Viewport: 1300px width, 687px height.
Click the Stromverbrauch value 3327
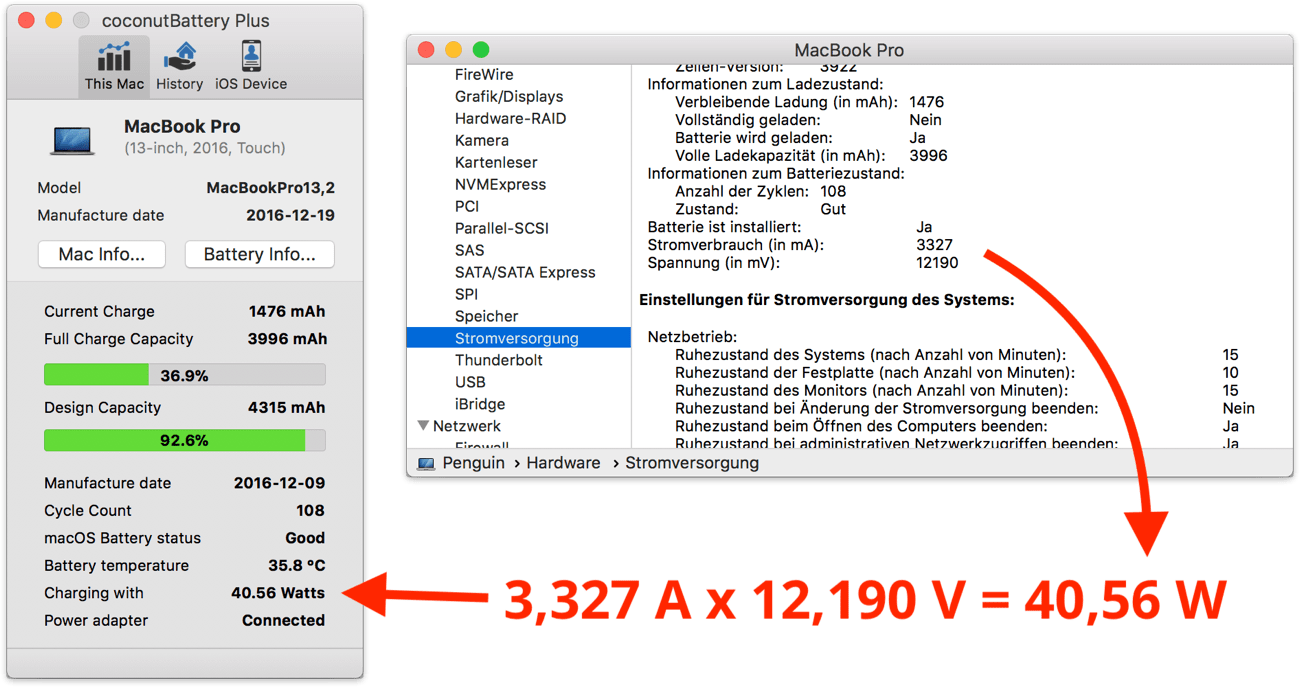click(934, 245)
